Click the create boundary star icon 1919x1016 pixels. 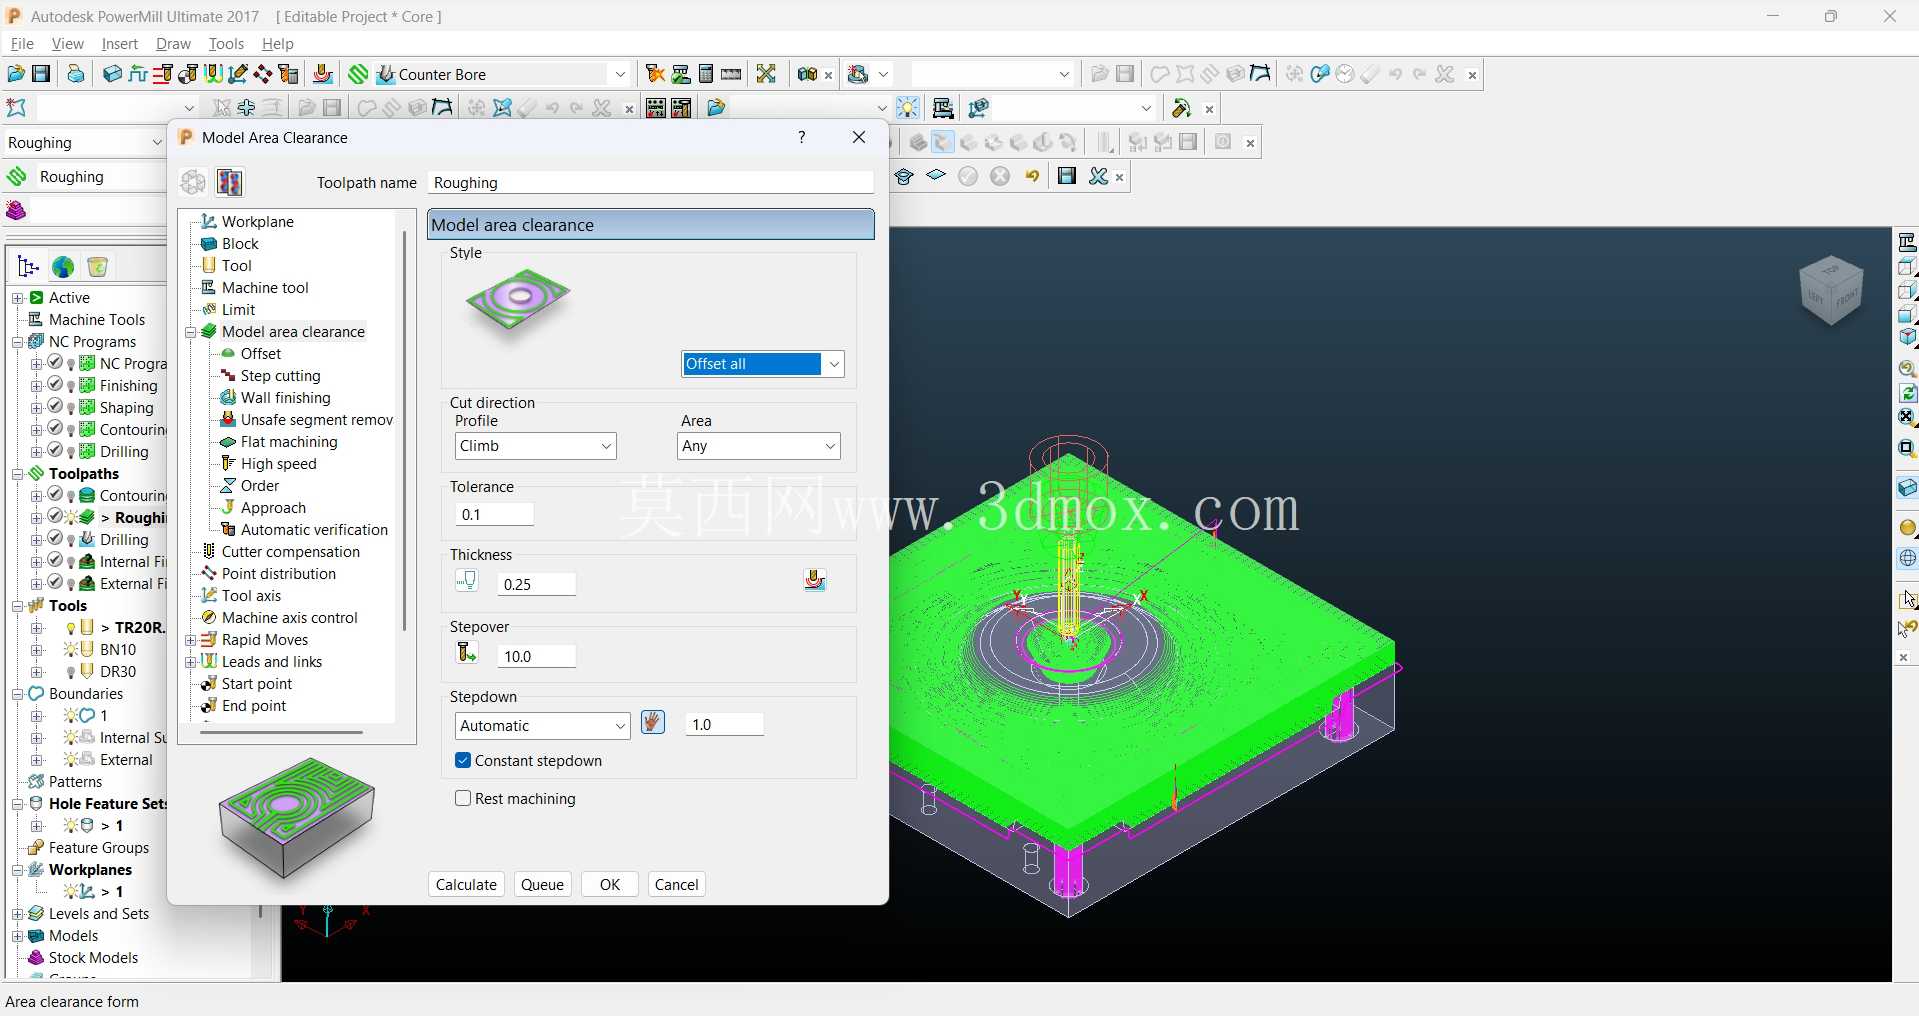[16, 108]
